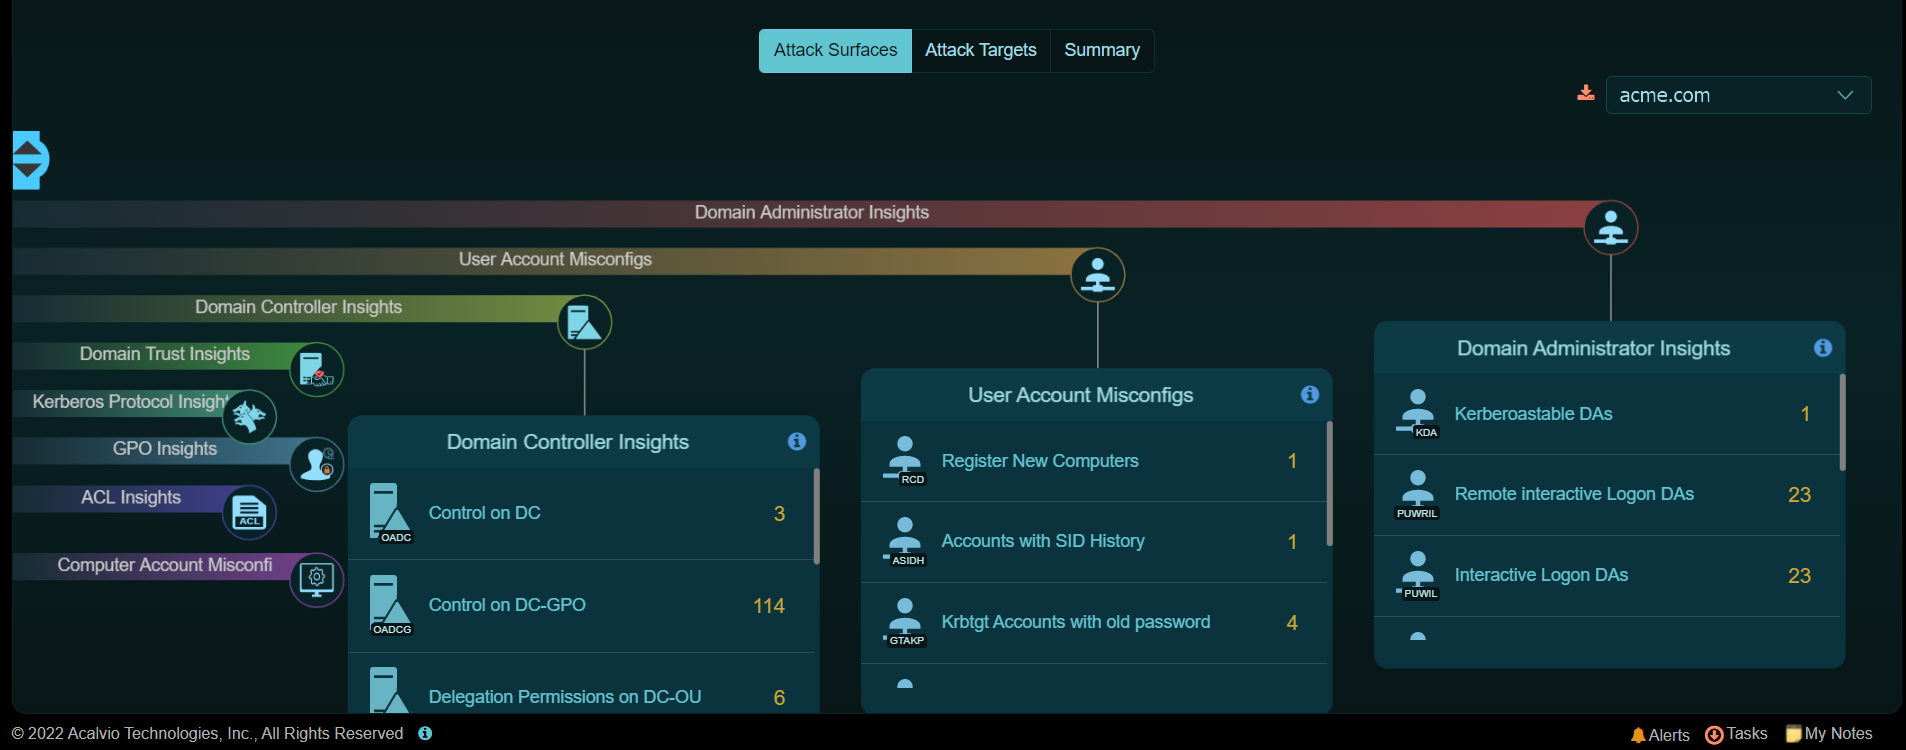Open the Domain Trust Insights icon
This screenshot has width=1906, height=750.
coord(317,369)
